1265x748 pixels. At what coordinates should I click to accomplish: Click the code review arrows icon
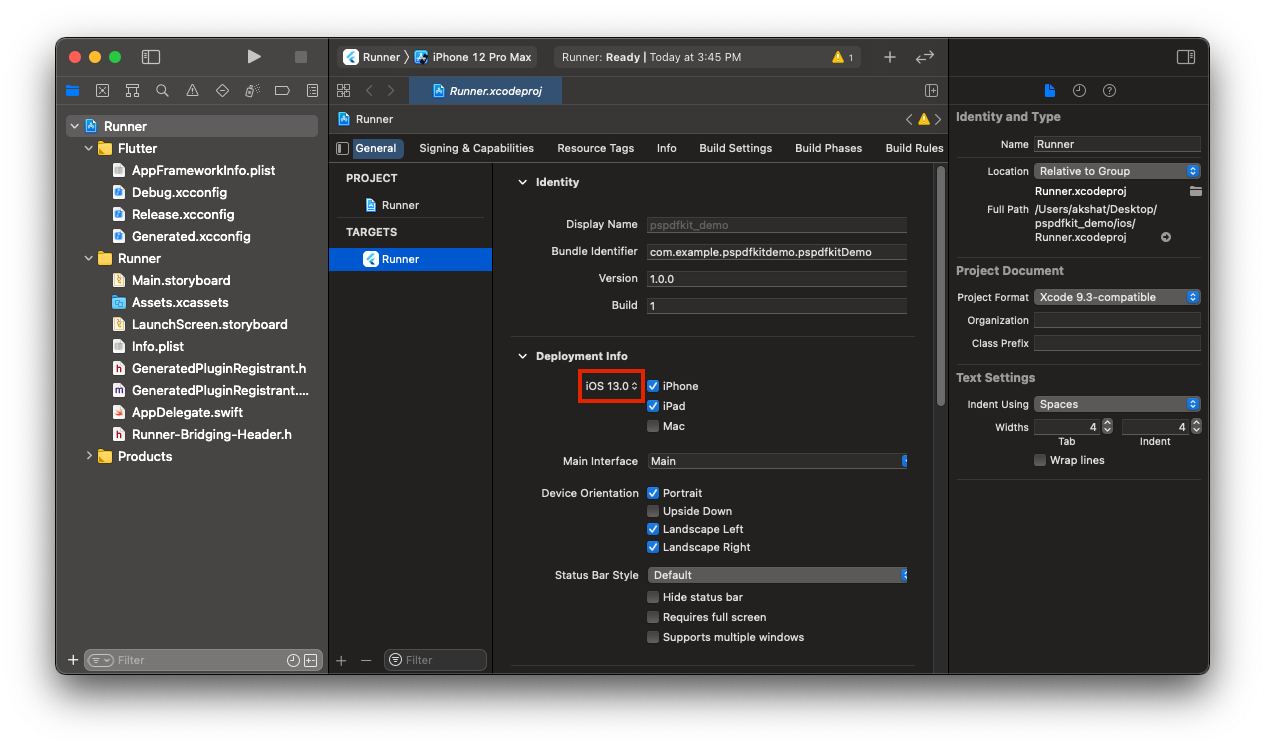coord(925,57)
